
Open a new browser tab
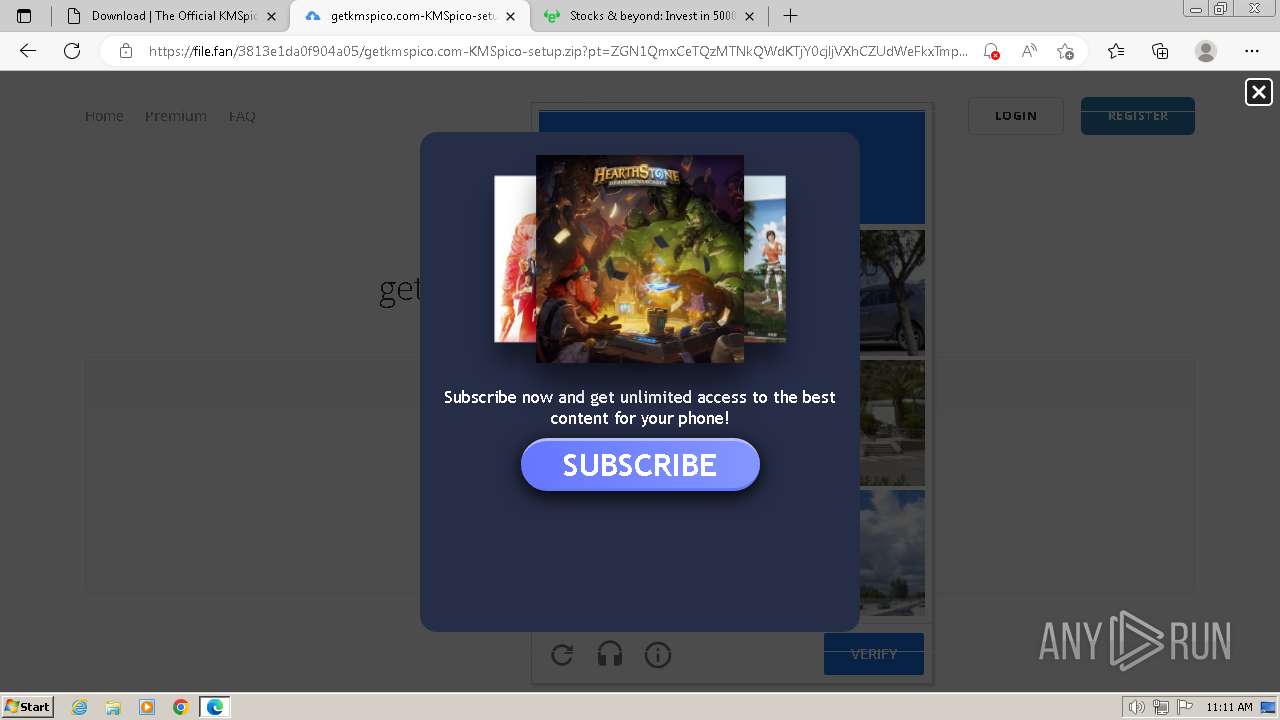click(x=790, y=16)
